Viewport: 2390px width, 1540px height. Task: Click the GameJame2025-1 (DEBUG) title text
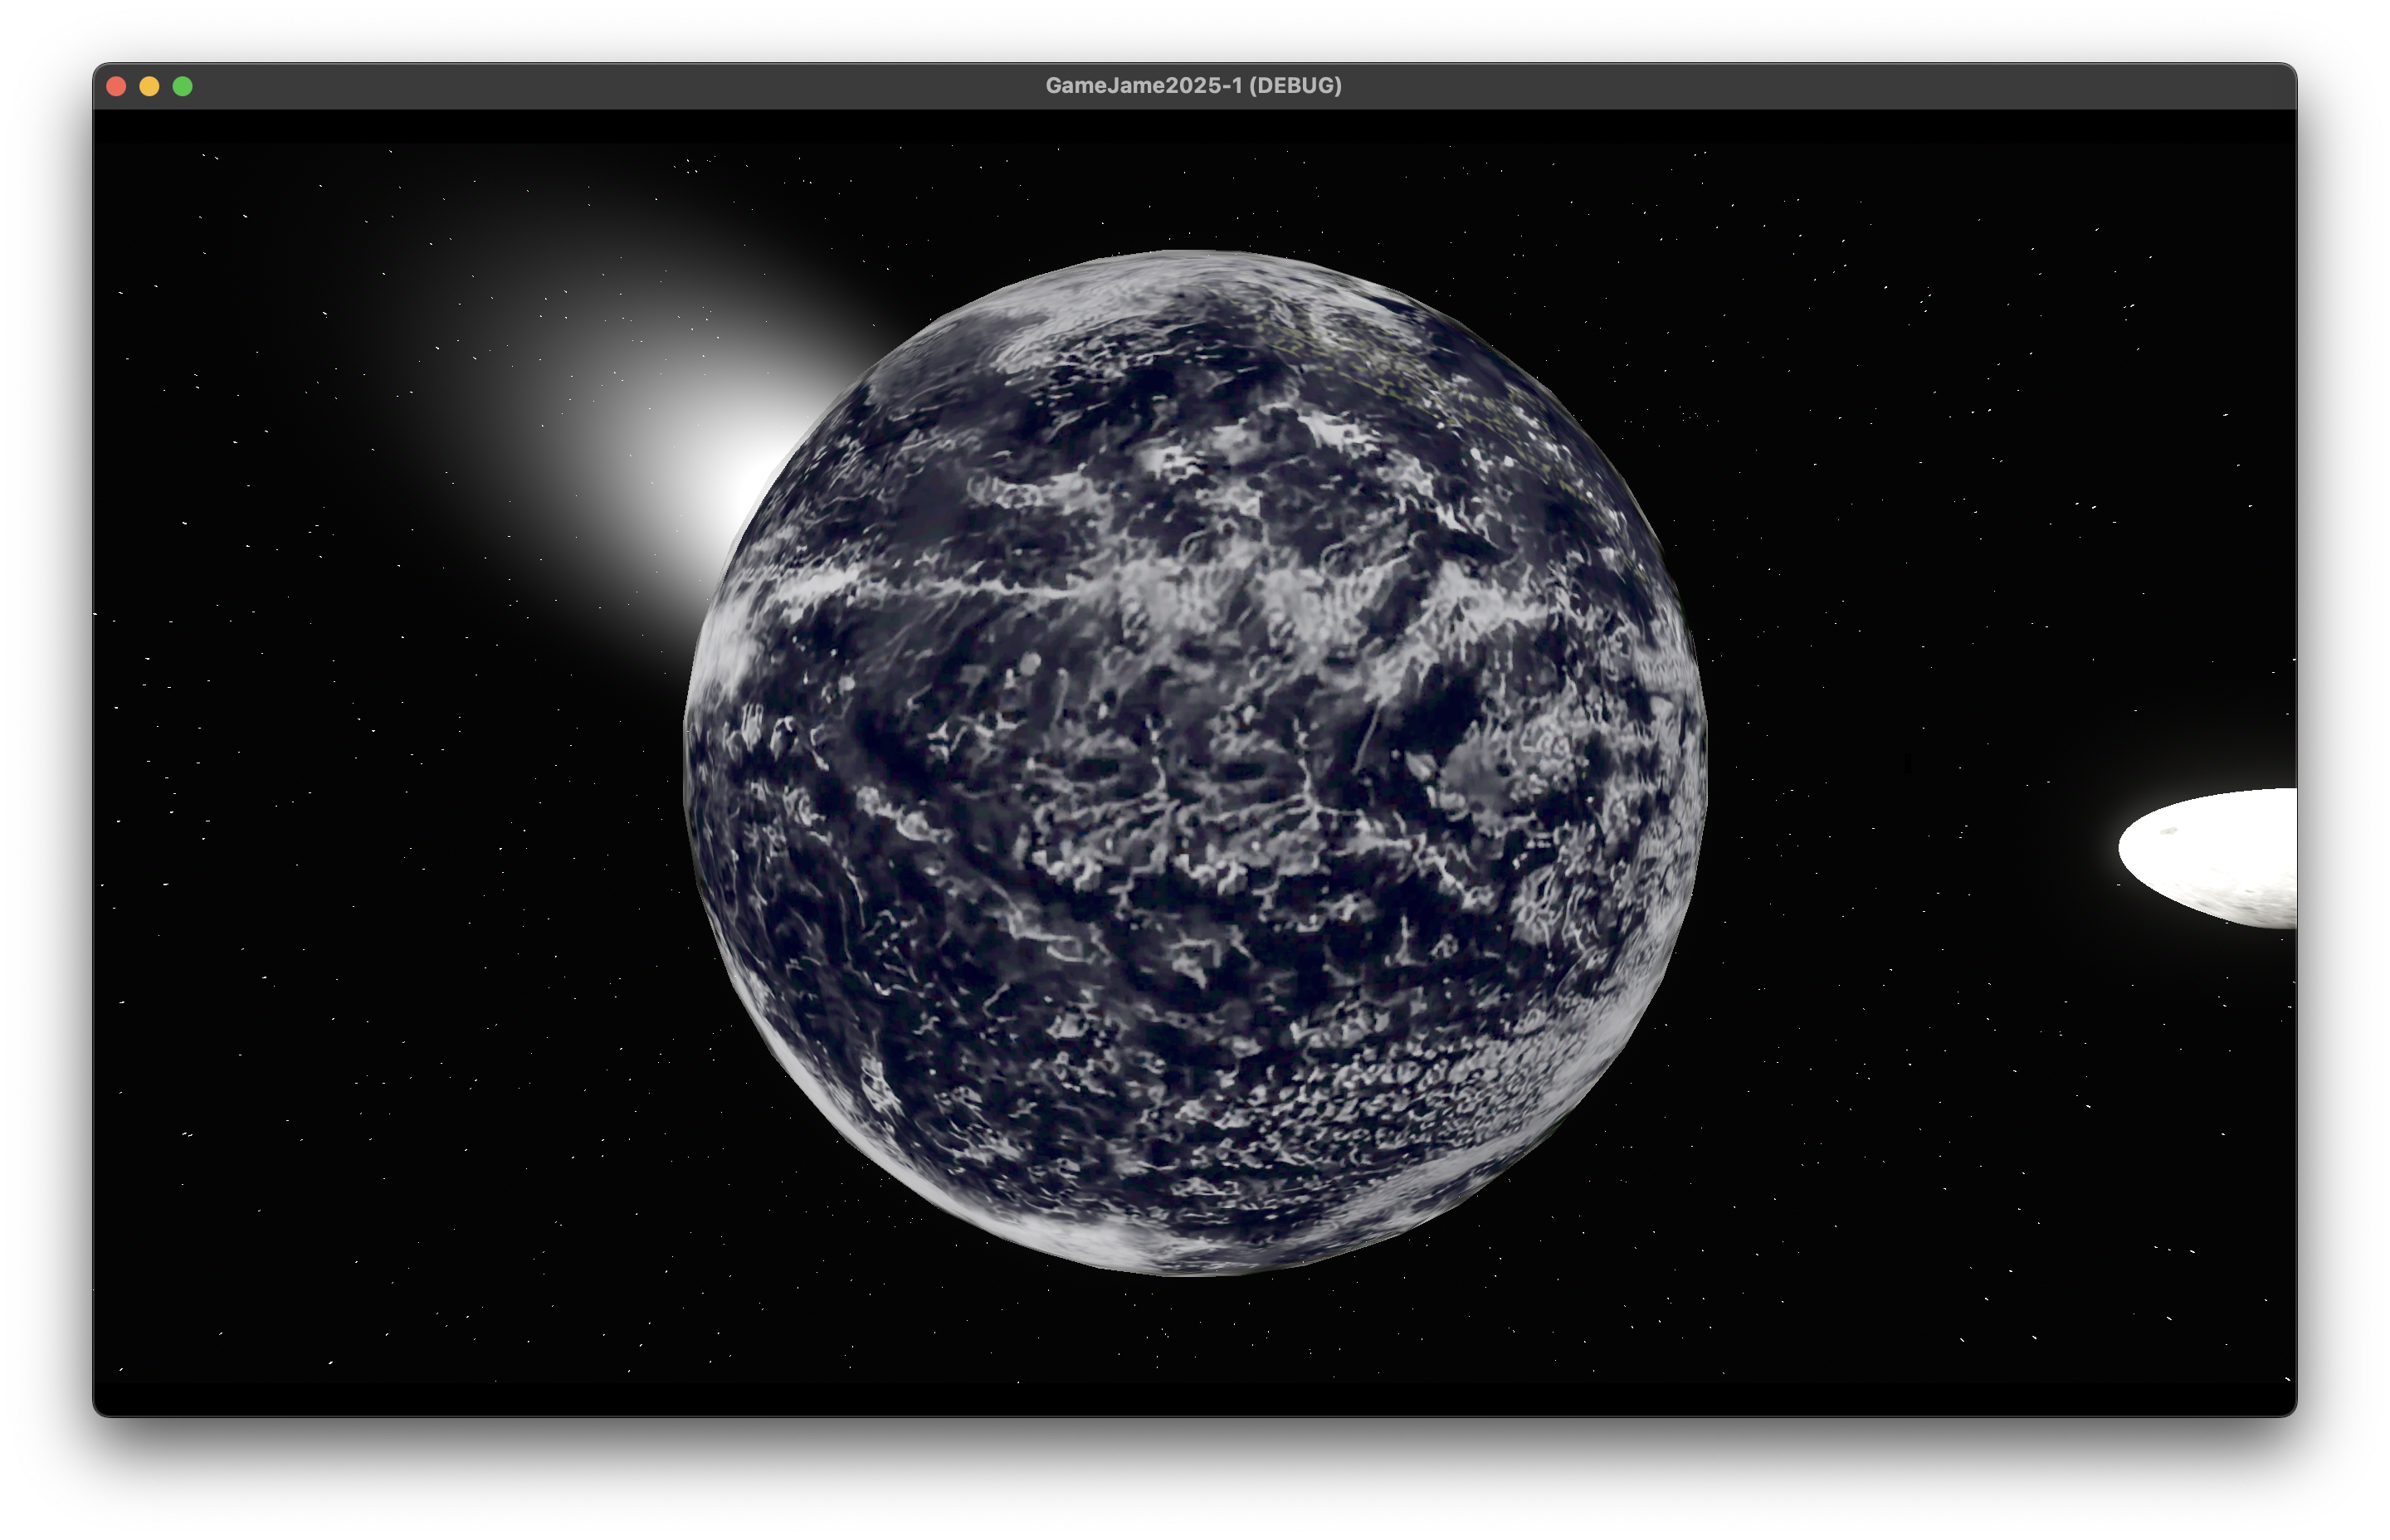click(1194, 86)
